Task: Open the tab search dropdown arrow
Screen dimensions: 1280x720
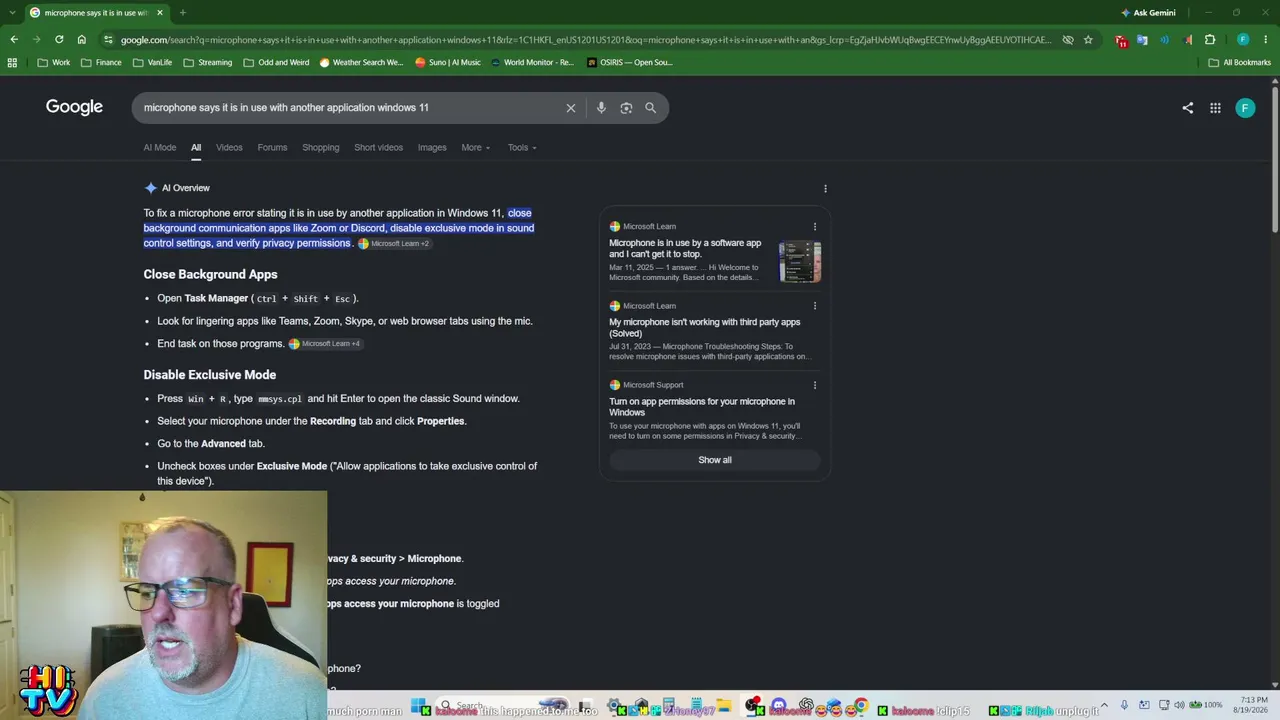Action: pos(12,13)
